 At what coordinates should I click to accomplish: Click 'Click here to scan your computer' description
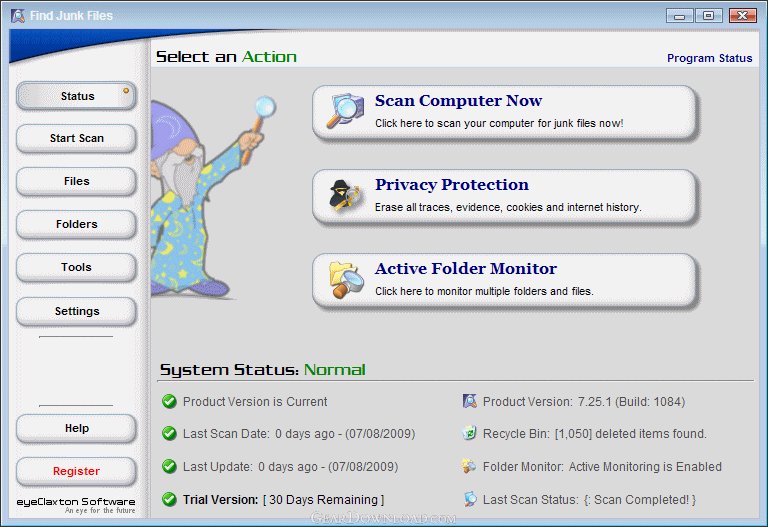point(499,123)
